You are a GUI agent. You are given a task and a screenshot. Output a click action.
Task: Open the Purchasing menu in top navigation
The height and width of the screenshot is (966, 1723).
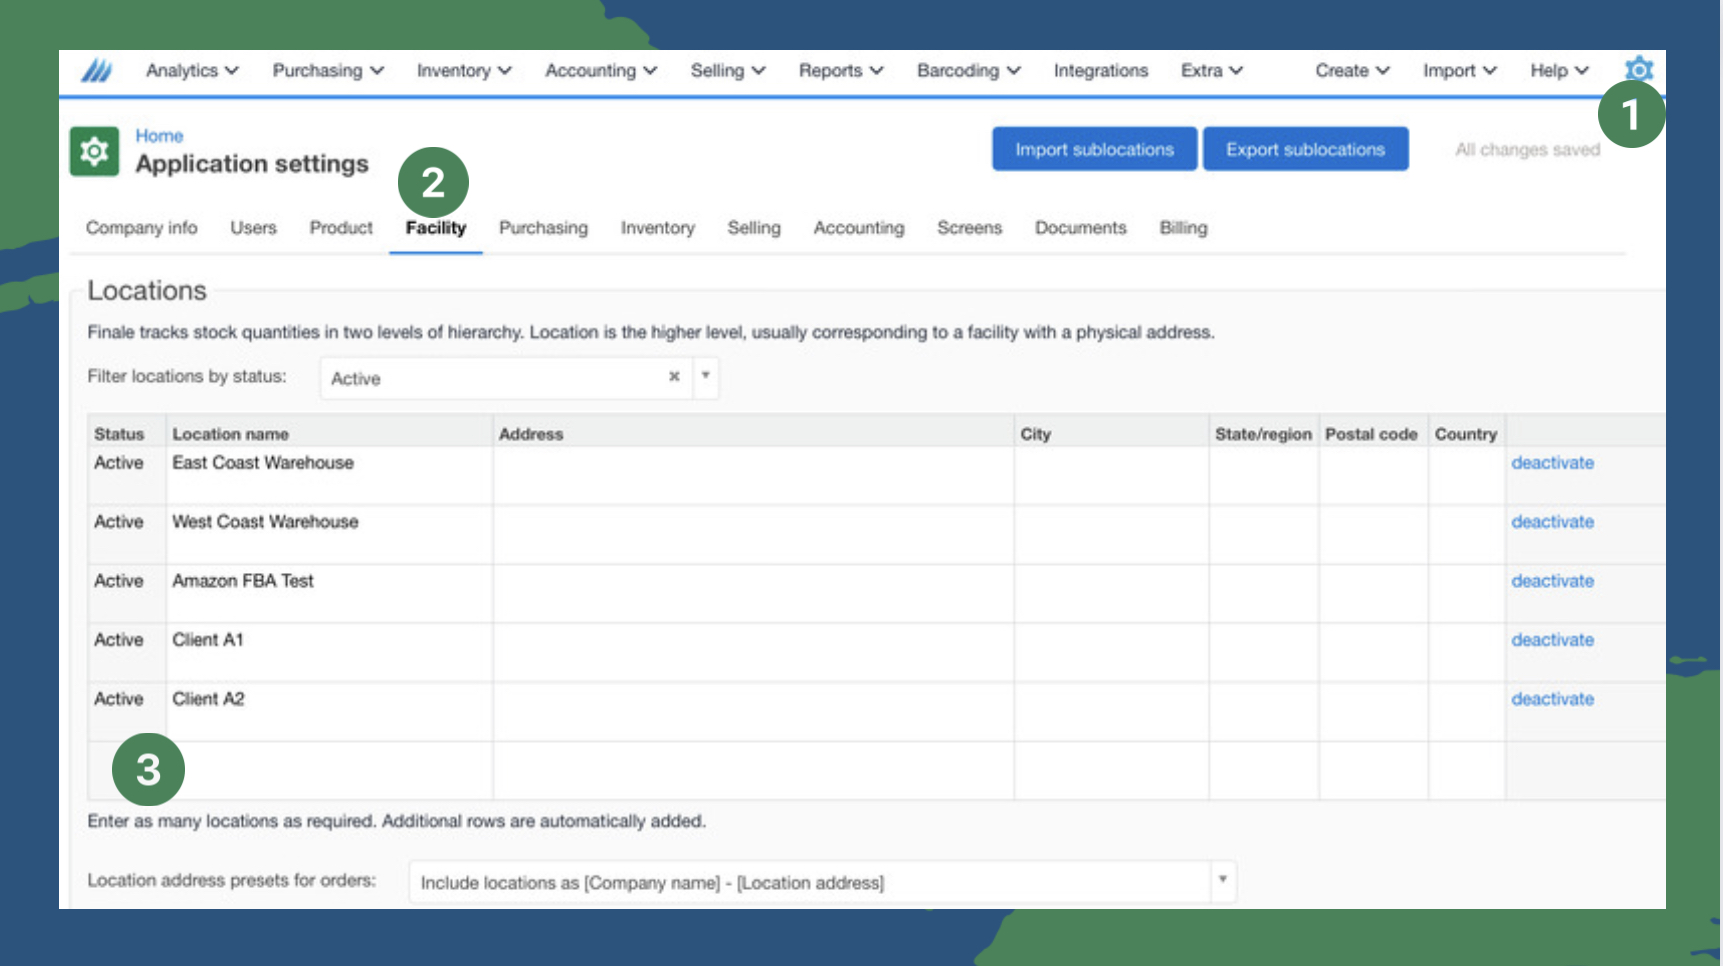click(328, 71)
